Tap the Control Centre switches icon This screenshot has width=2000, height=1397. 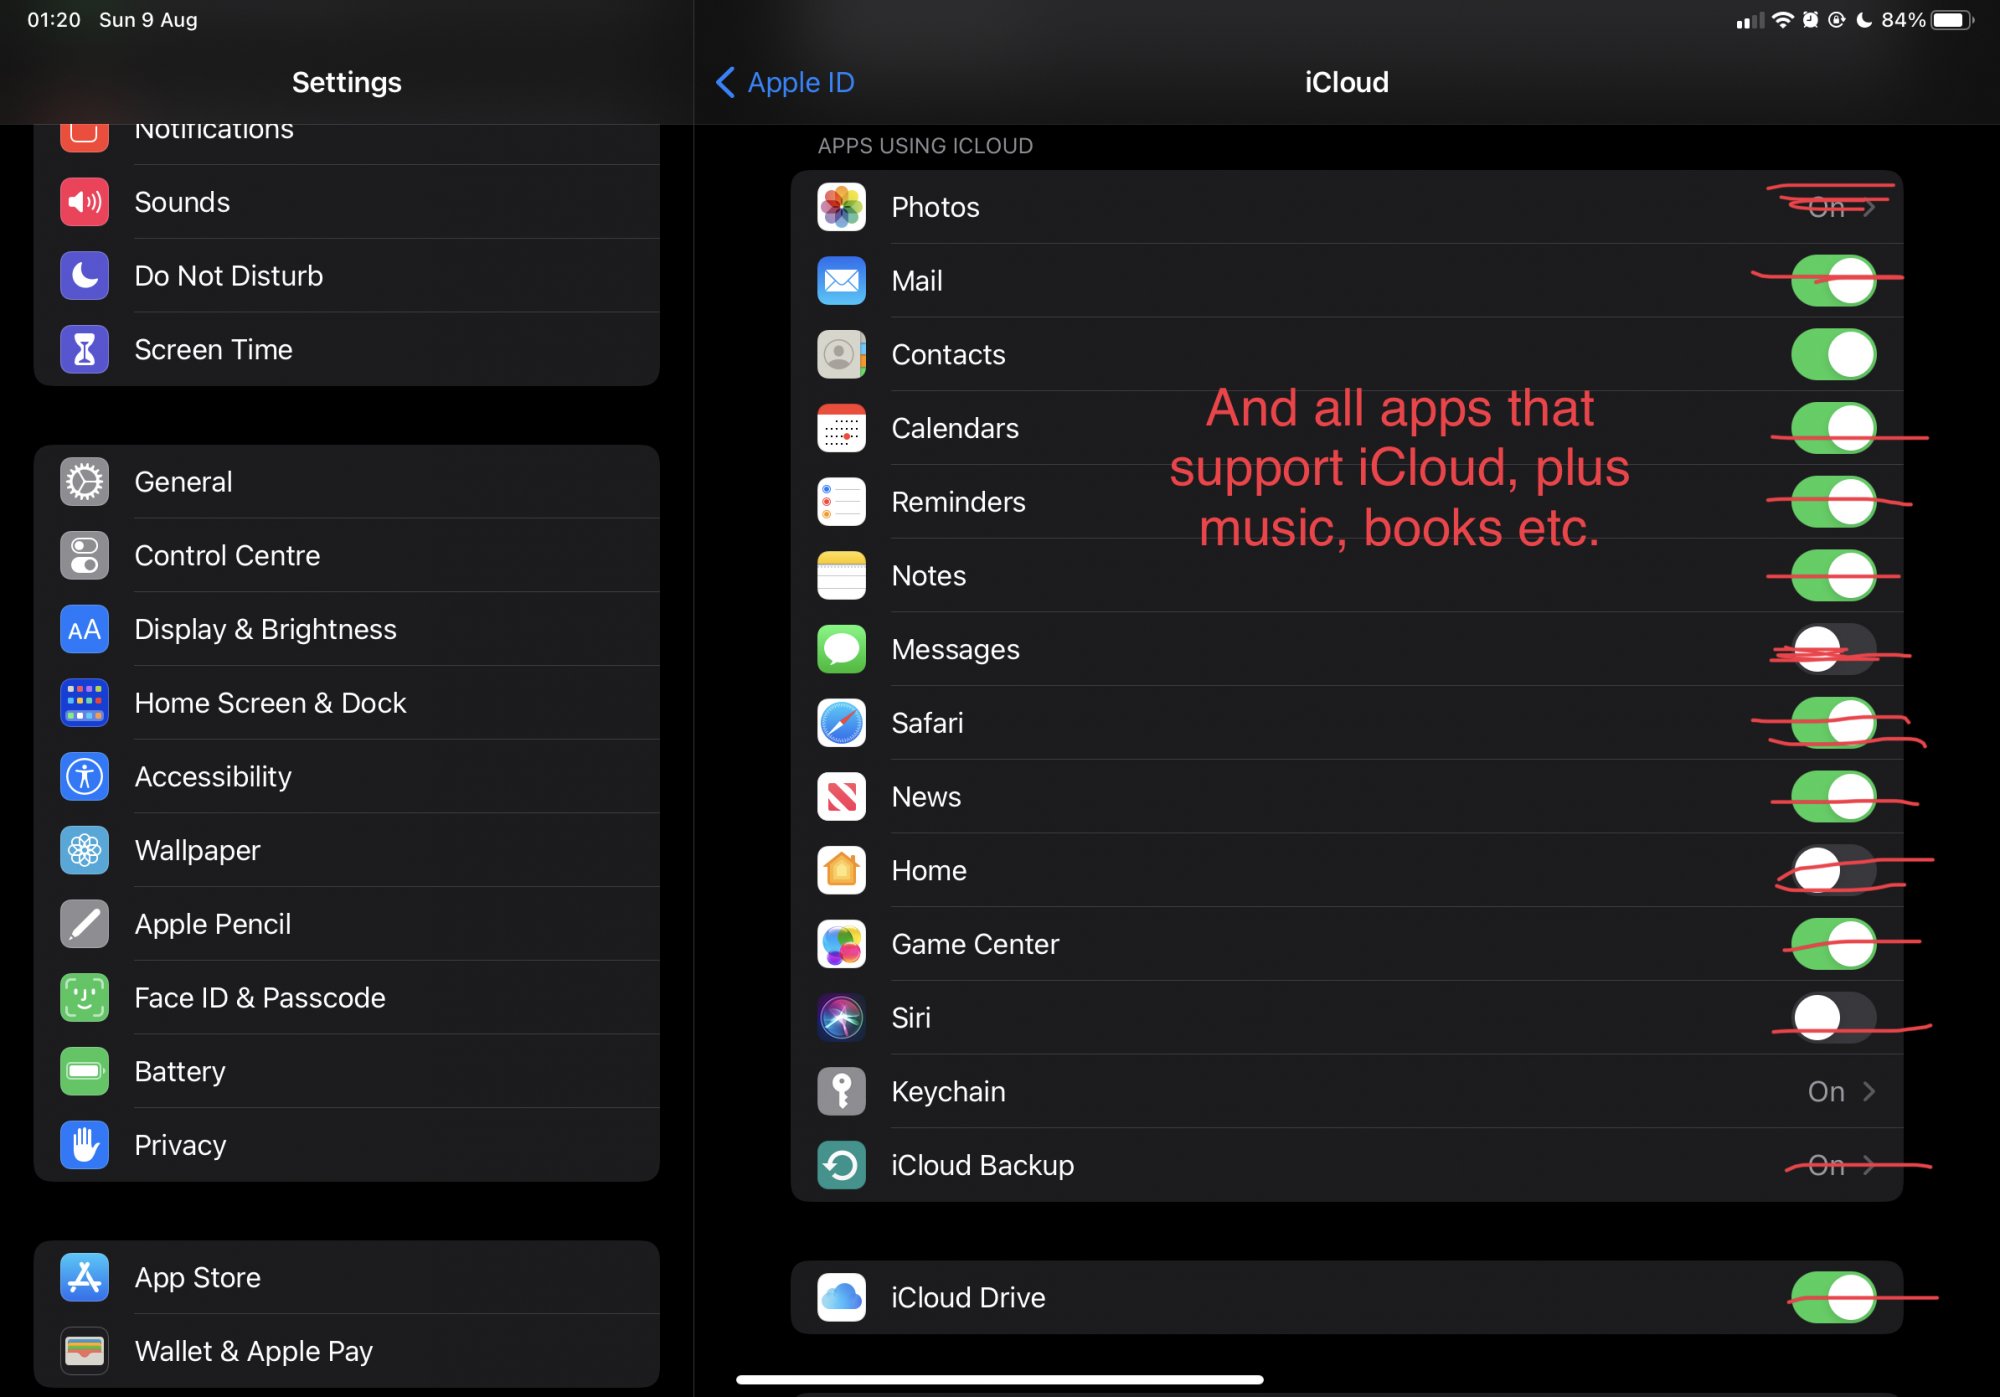tap(84, 556)
